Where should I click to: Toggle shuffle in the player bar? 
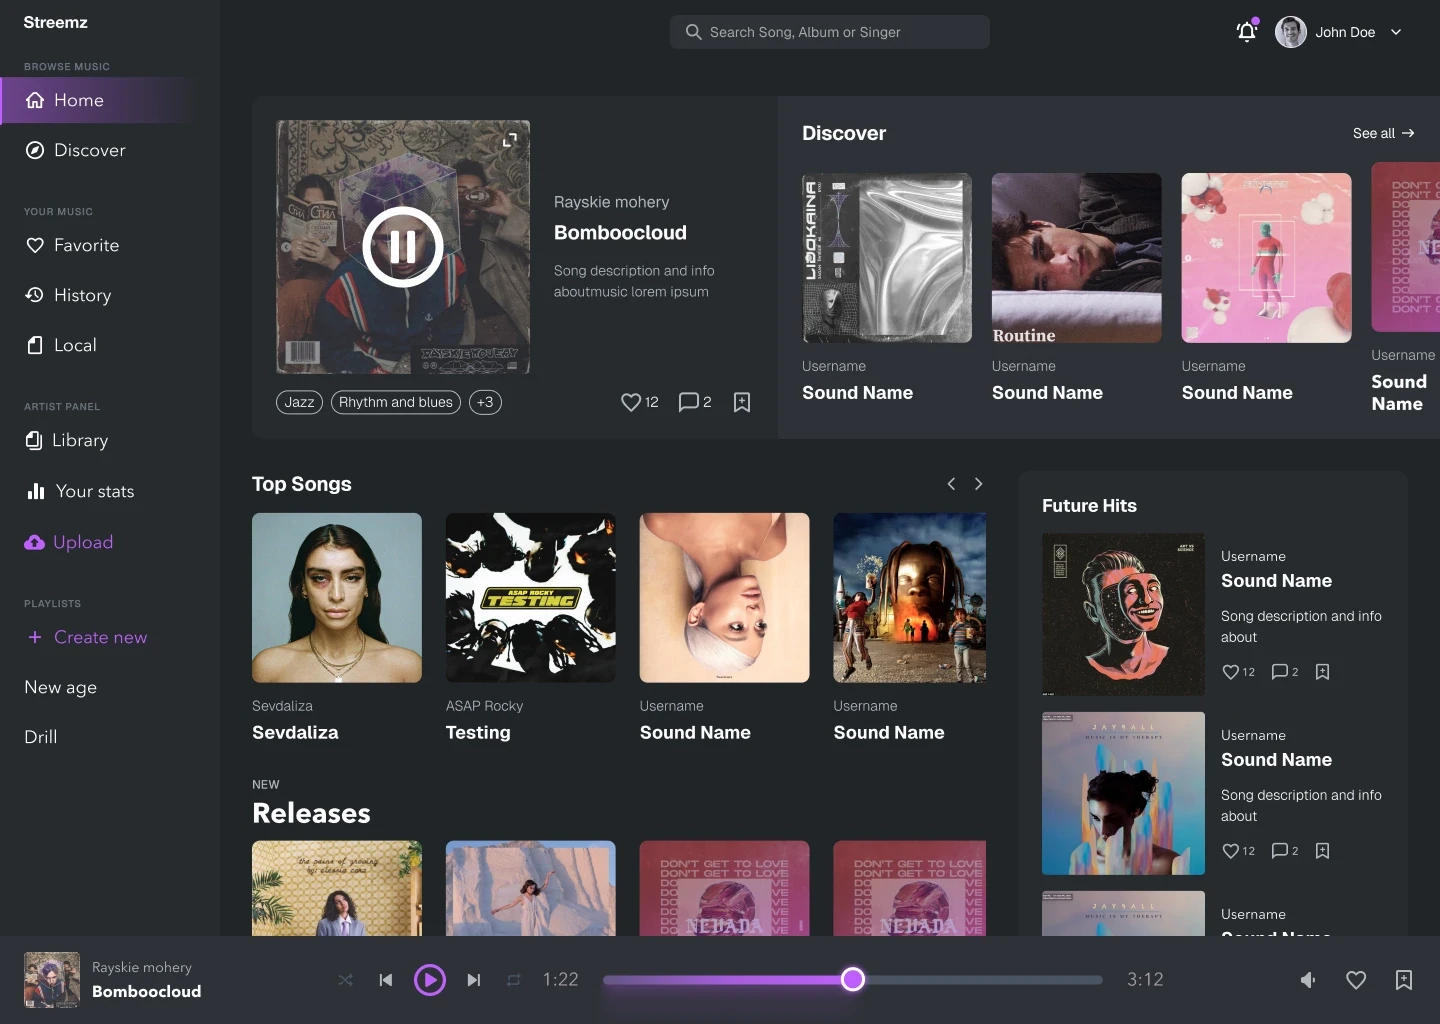pyautogui.click(x=345, y=980)
